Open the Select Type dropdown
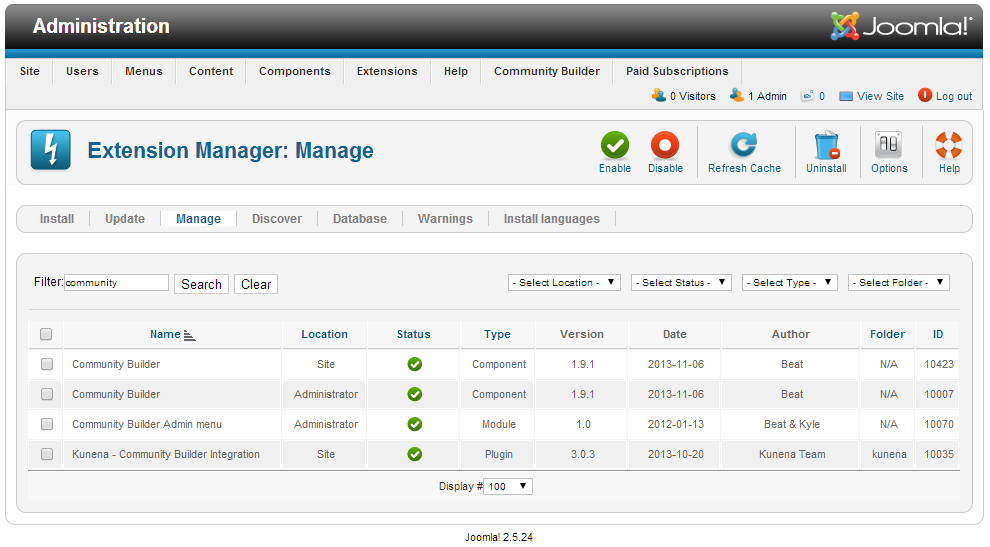This screenshot has height=547, width=990. tap(789, 282)
